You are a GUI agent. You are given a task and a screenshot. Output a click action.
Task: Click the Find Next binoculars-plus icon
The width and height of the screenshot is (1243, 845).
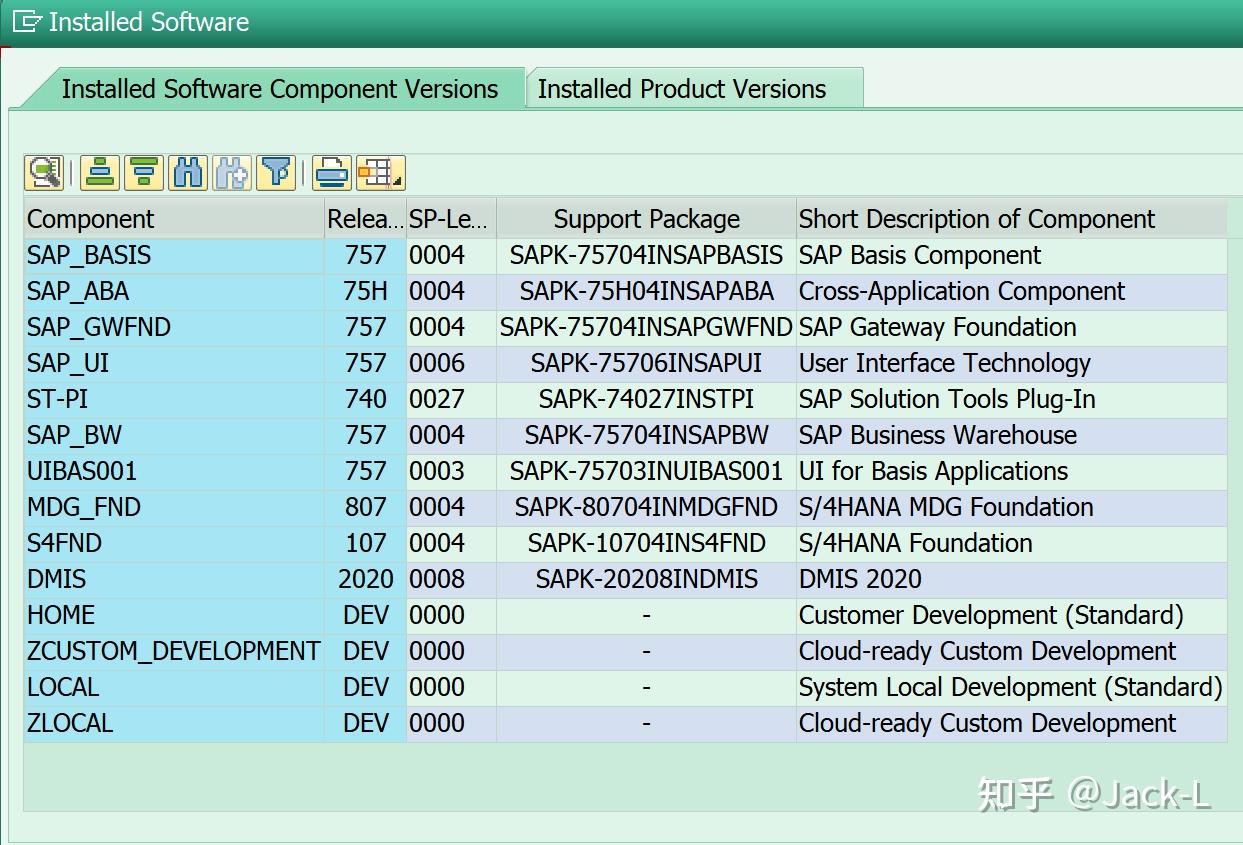coord(232,173)
